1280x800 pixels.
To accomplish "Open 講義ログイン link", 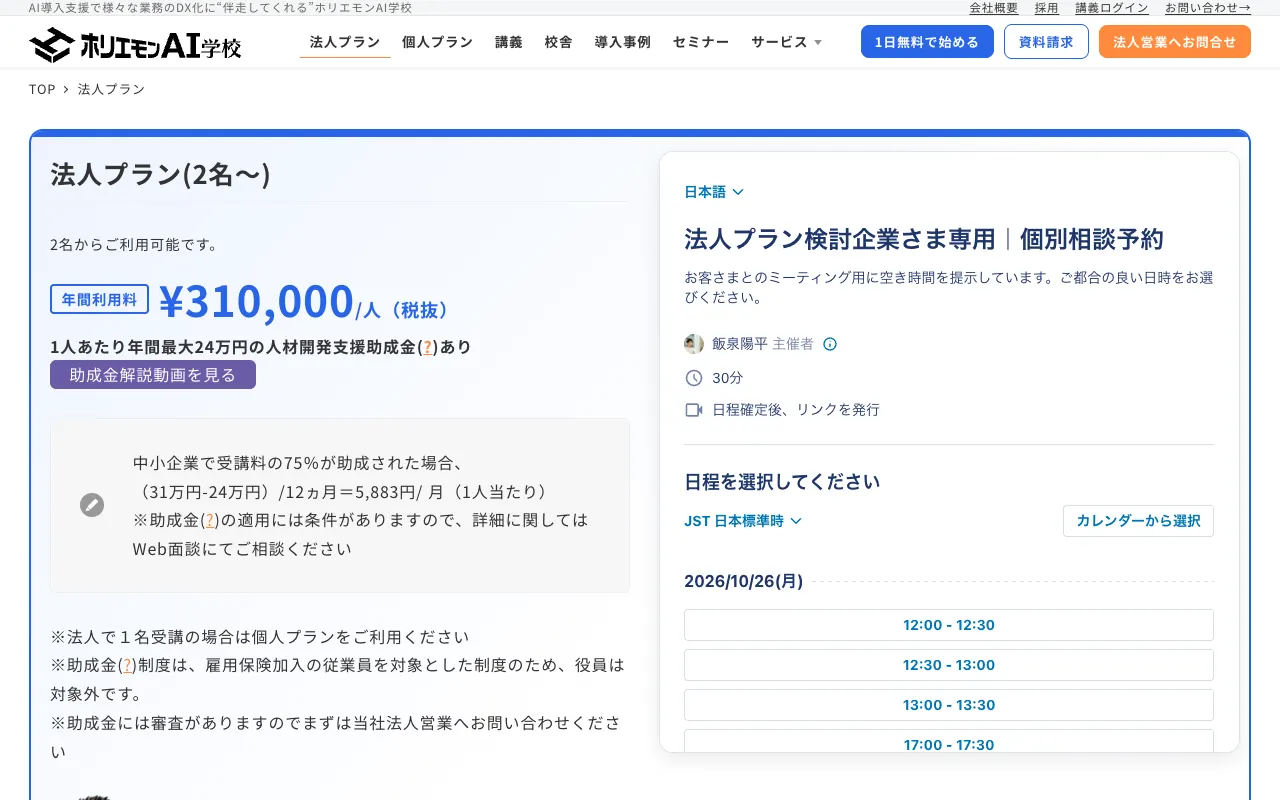I will click(1112, 8).
